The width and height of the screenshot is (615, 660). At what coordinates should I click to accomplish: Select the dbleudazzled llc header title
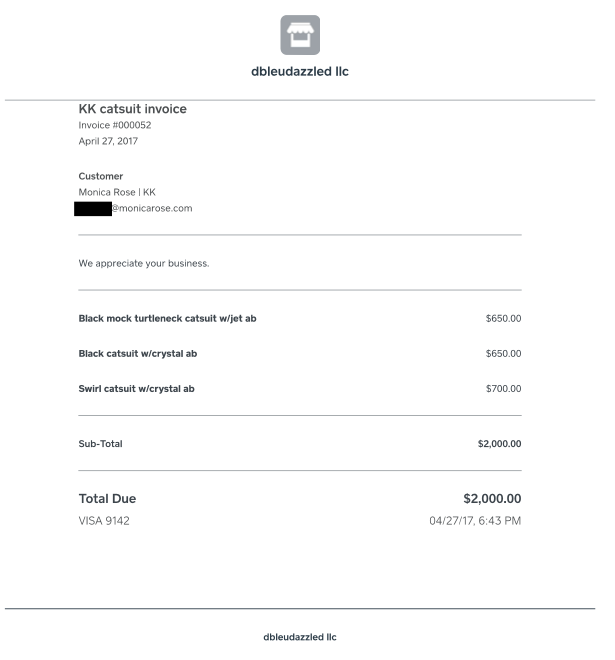[300, 72]
